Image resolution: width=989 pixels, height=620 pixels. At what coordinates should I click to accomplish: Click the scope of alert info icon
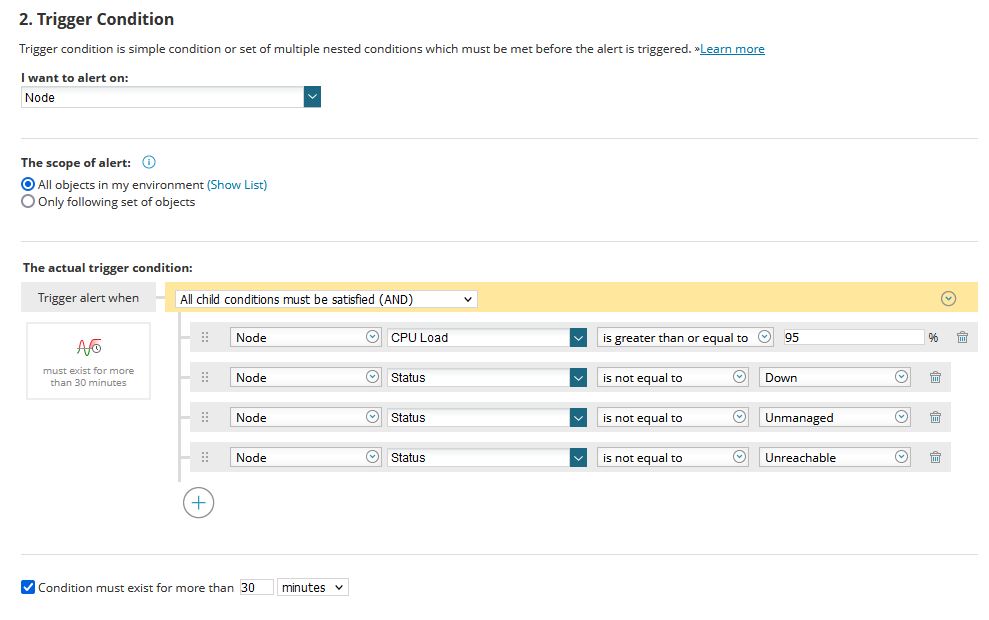[149, 162]
